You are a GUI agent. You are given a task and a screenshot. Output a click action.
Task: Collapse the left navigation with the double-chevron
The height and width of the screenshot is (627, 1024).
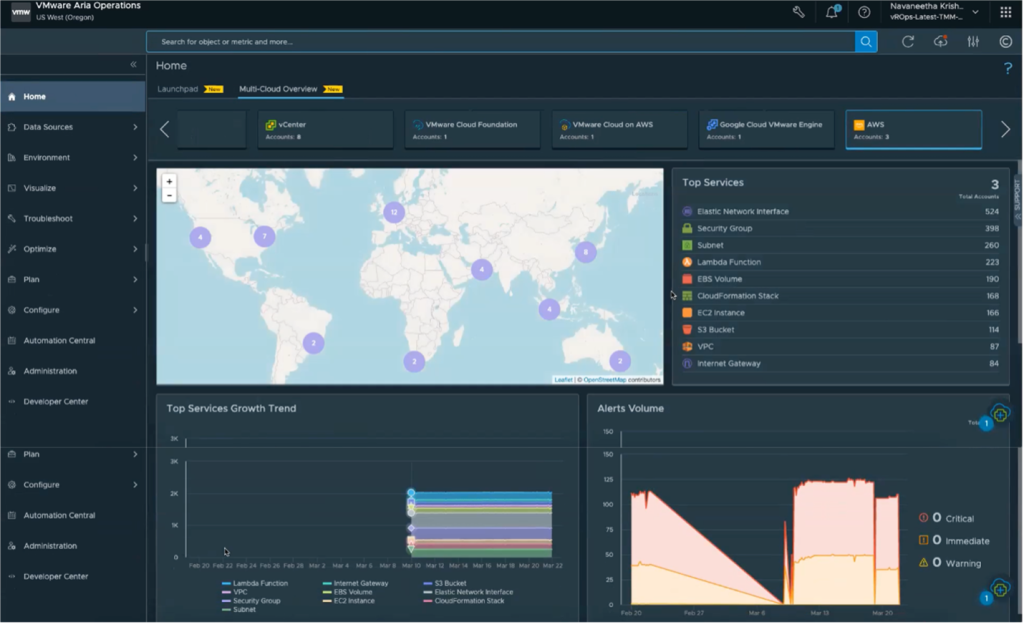[133, 64]
